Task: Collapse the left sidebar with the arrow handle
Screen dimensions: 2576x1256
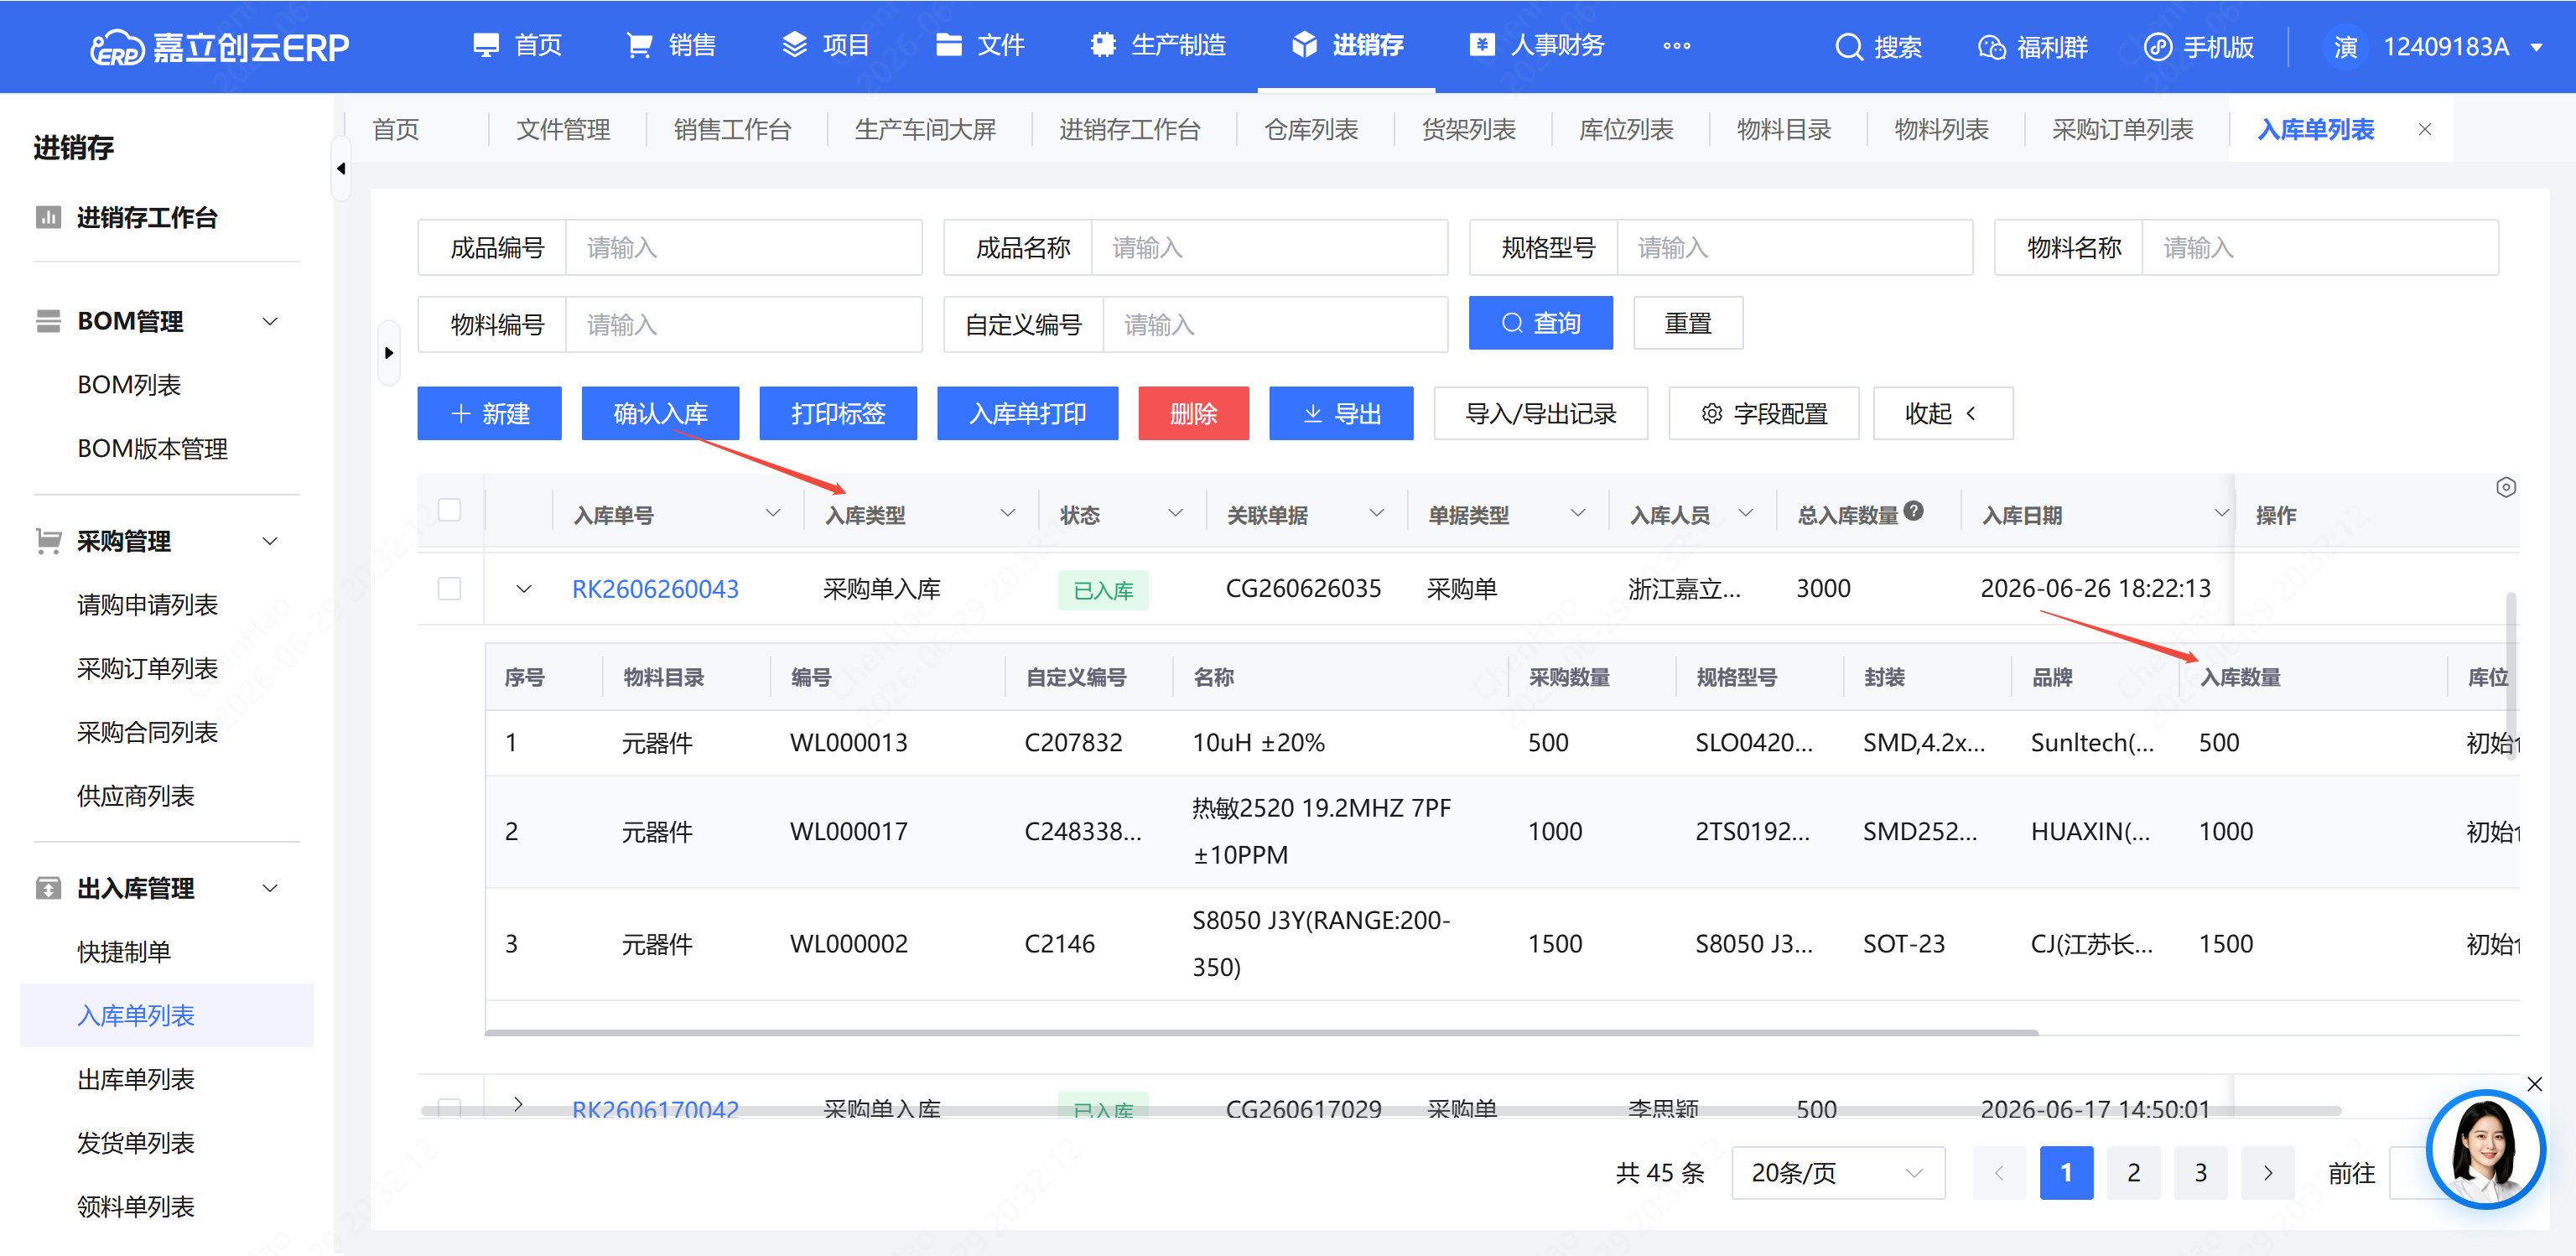Action: (x=341, y=168)
